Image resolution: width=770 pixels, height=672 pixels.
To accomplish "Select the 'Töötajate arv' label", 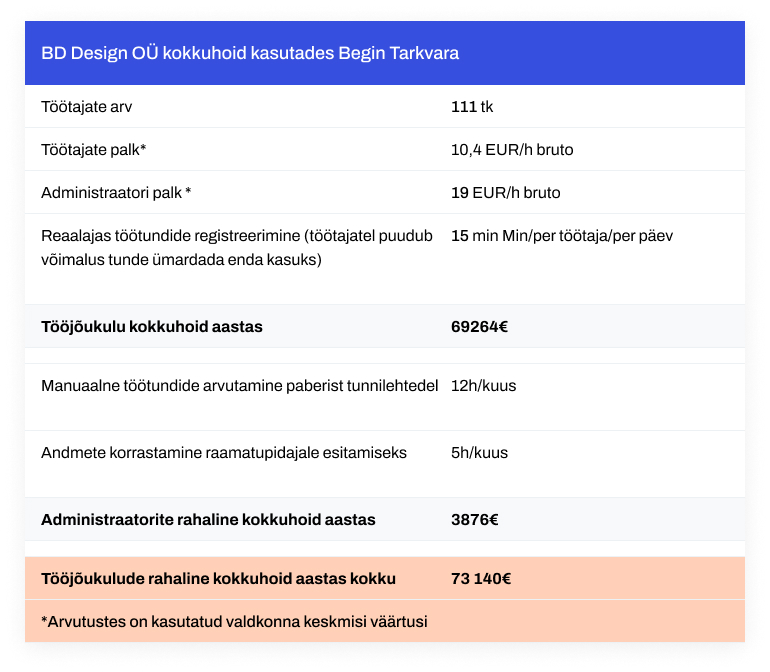I will tap(86, 107).
